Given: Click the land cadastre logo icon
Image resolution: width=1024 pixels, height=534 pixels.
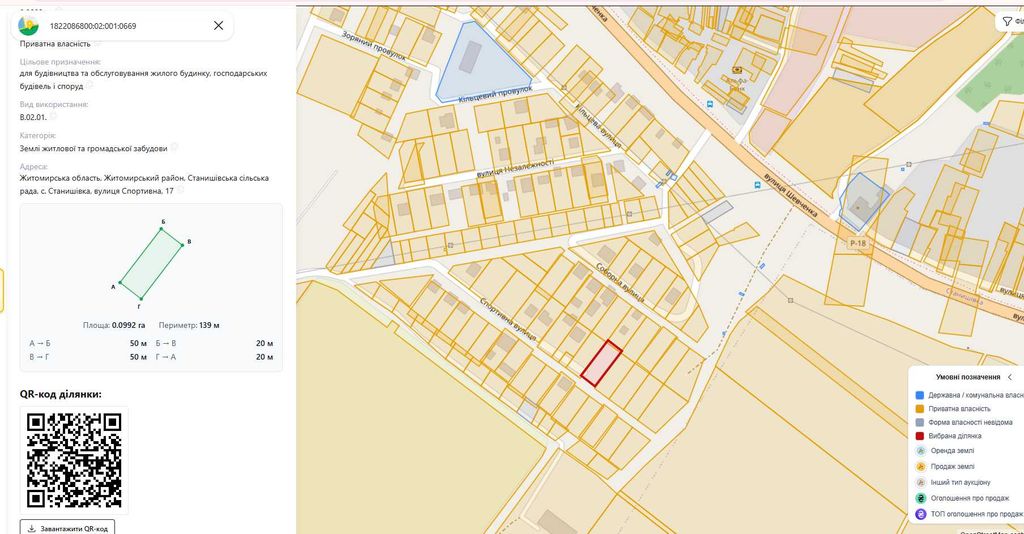Looking at the screenshot, I should 29,26.
